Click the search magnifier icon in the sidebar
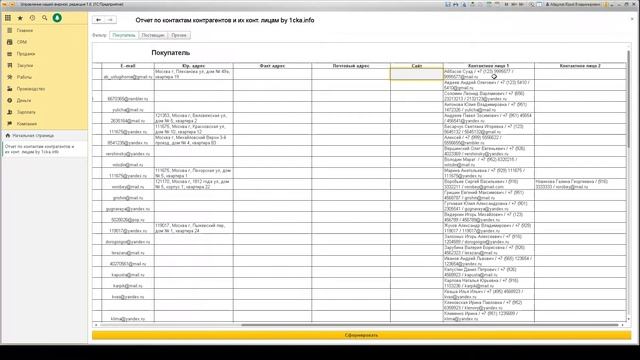640x360 pixels. (44, 18)
